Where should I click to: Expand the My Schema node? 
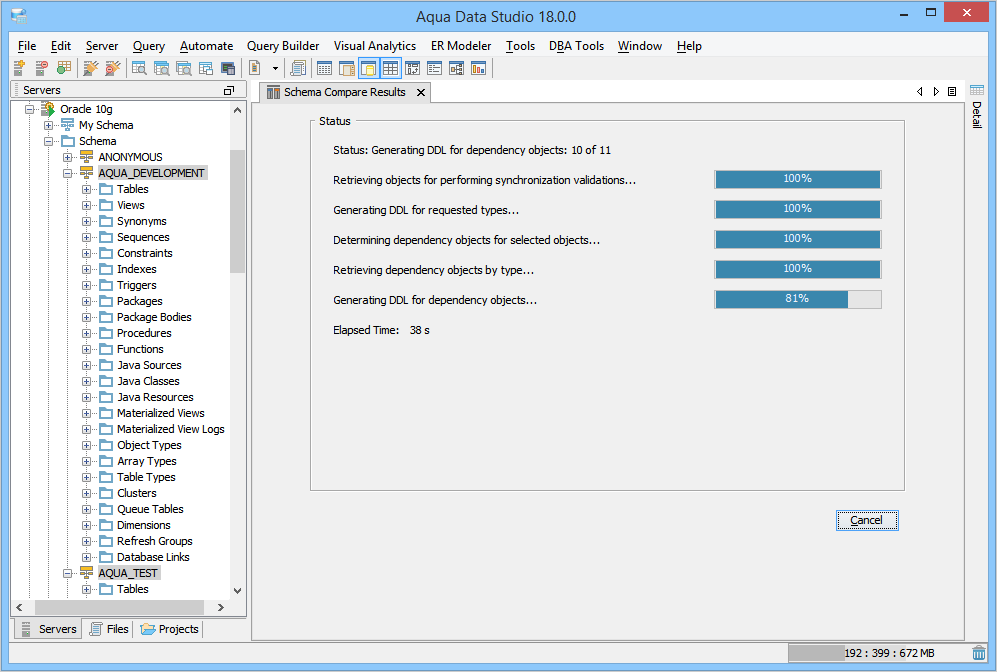tap(48, 125)
